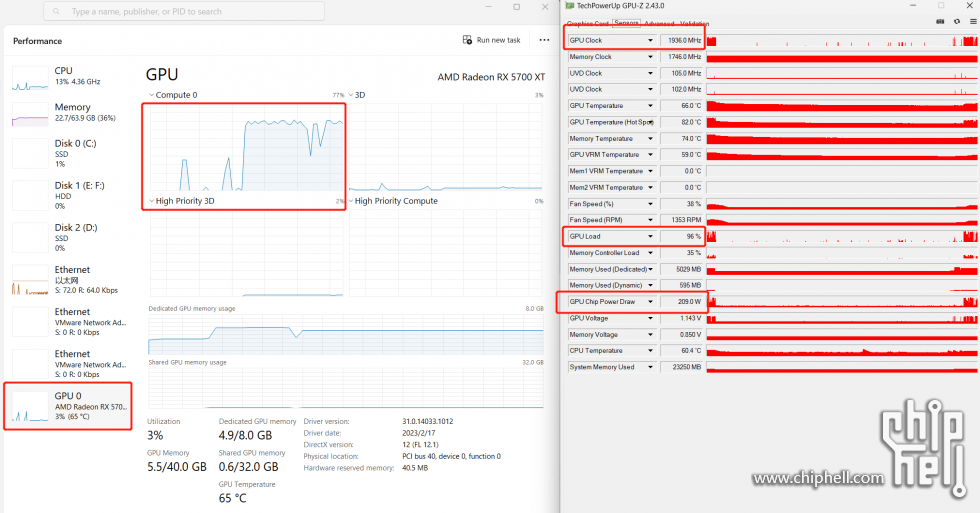This screenshot has height=513, width=980.
Task: Click the Run new task icon
Action: click(468, 40)
